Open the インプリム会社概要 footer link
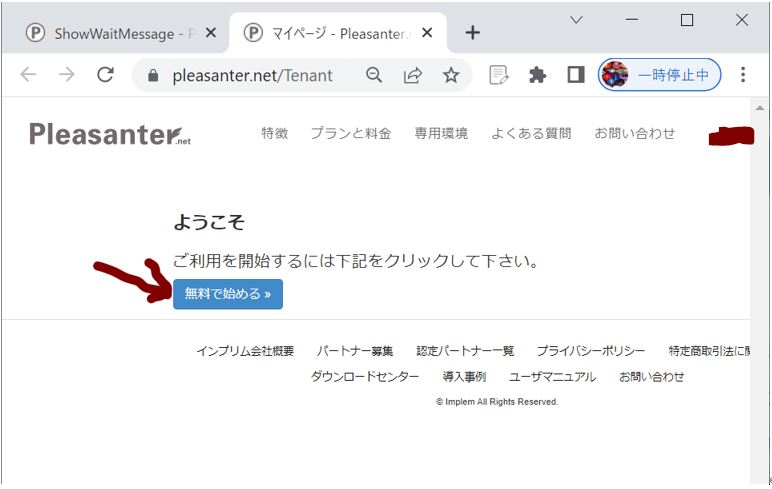Image resolution: width=772 pixels, height=489 pixels. (x=245, y=351)
